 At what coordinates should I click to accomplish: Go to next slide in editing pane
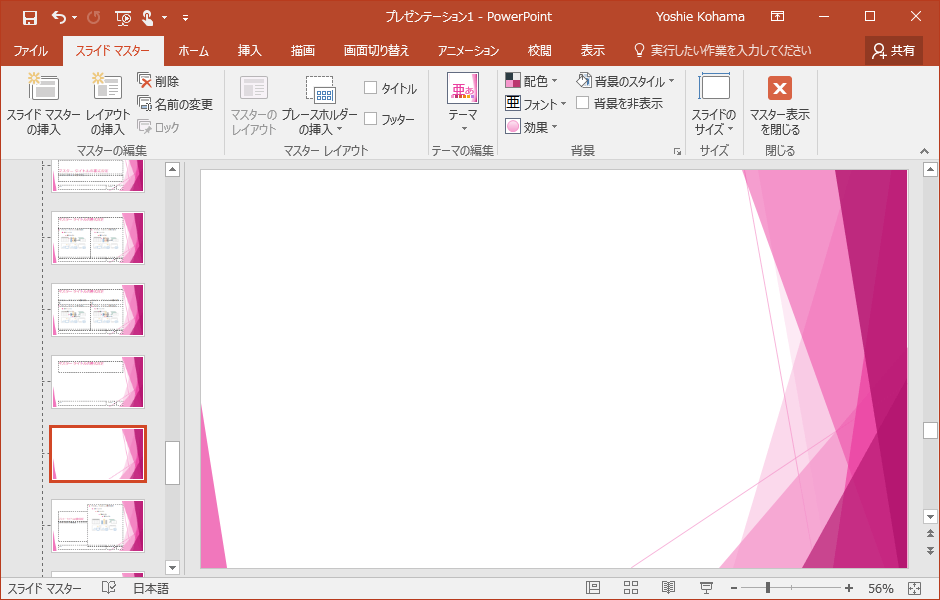(930, 550)
